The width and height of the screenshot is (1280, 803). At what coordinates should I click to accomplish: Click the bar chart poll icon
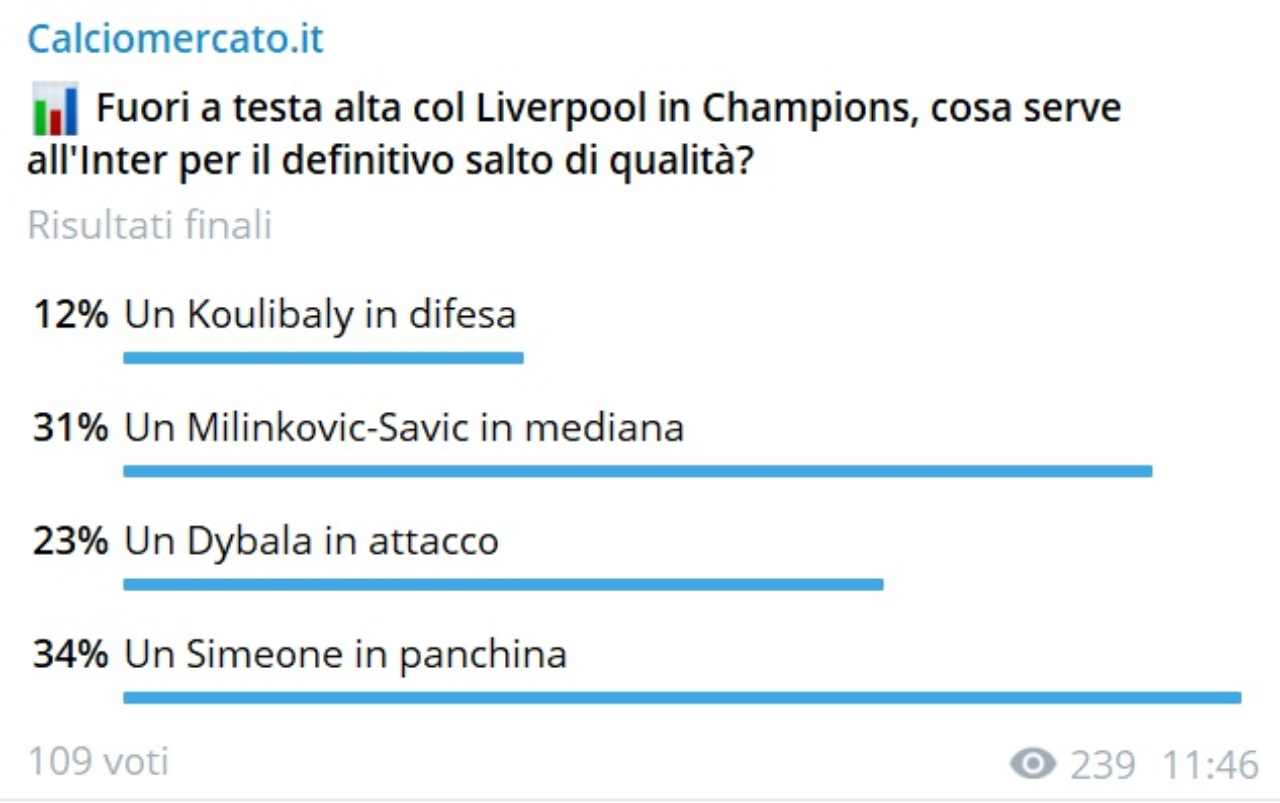55,110
